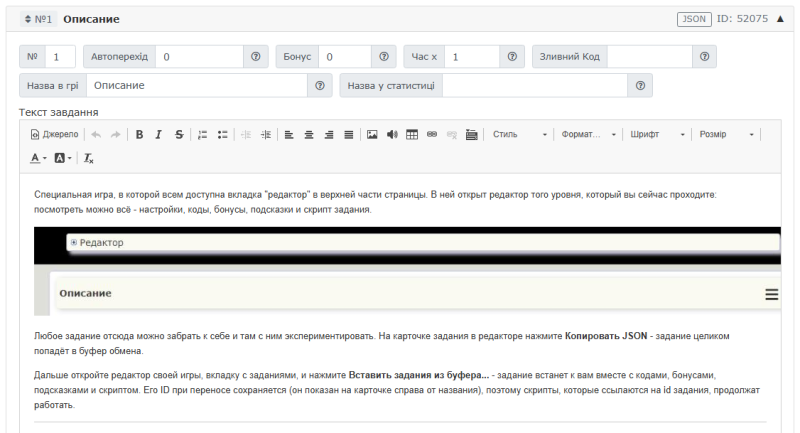Insert an image into the text
This screenshot has height=433, width=800.
[372, 135]
